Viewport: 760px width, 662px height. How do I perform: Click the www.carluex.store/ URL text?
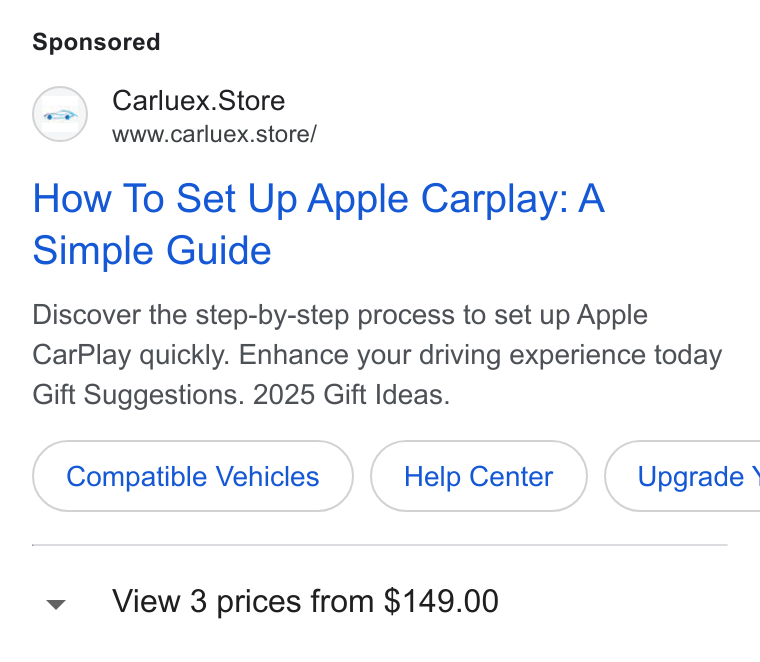[x=214, y=134]
